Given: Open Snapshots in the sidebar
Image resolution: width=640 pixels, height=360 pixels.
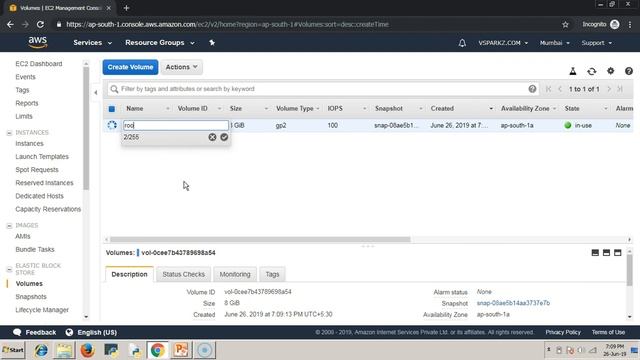Looking at the screenshot, I should [31, 297].
